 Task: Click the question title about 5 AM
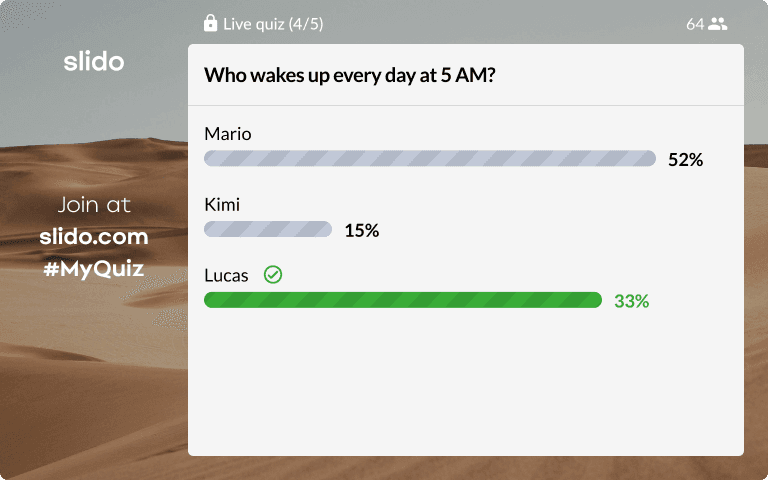tap(350, 75)
